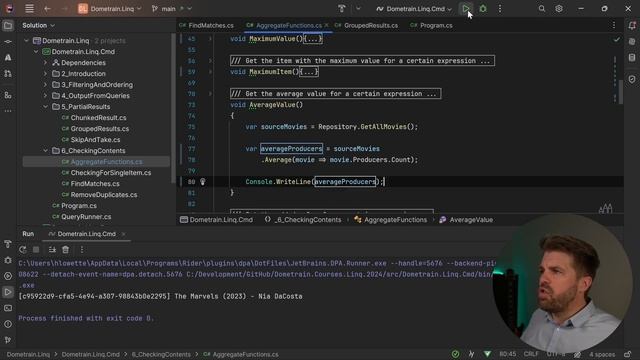Close the AggregateFunctions.cs tab
The image size is (640, 360).
327,25
